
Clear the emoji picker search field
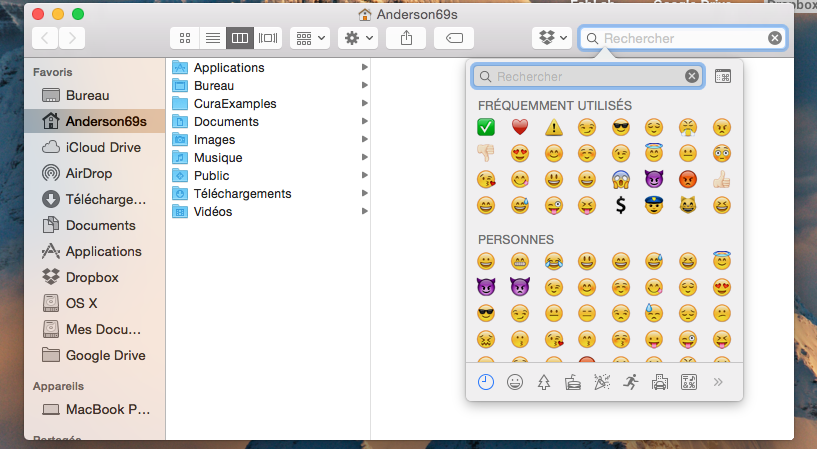(691, 77)
